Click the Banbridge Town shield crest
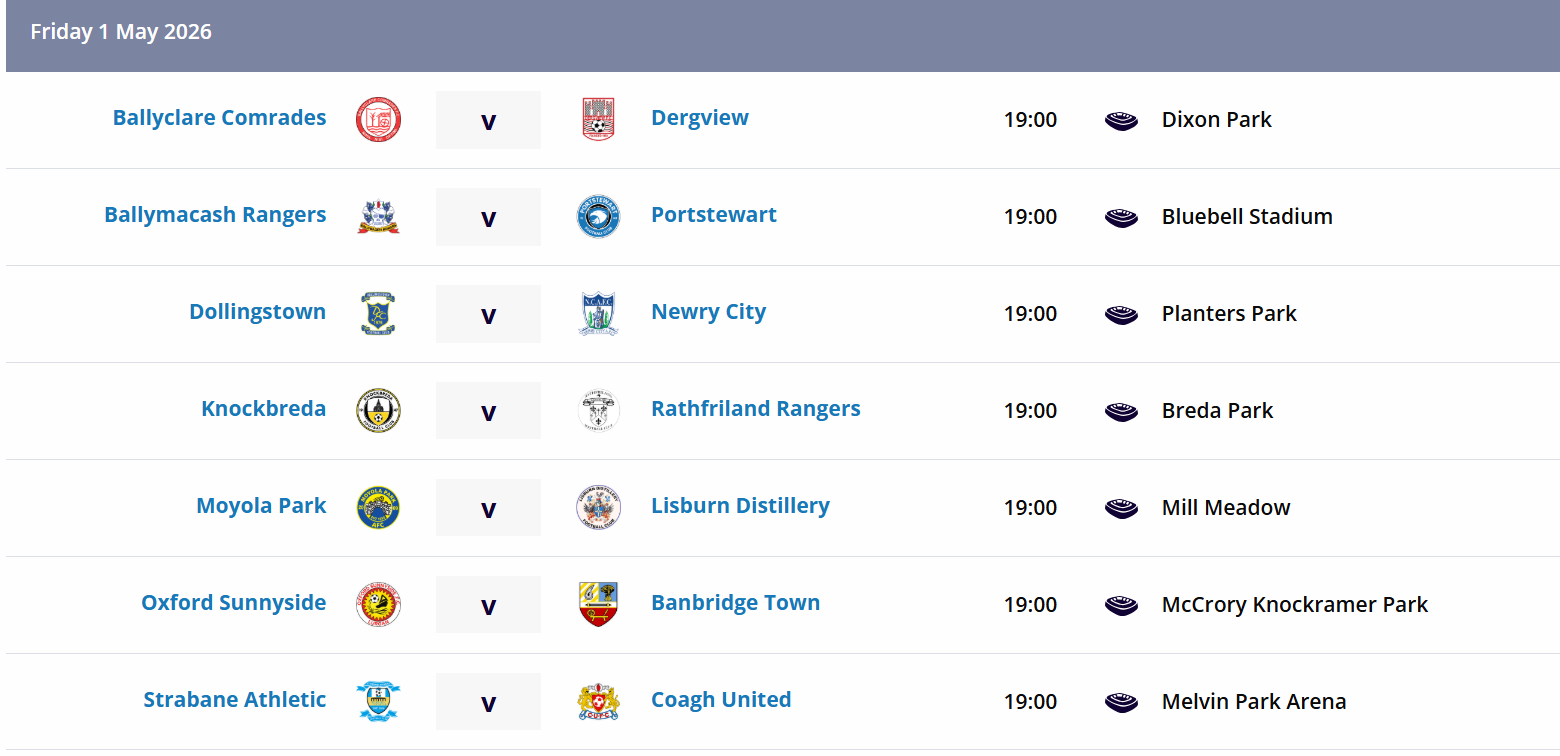Screen dimensions: 1560x756 [x=598, y=604]
